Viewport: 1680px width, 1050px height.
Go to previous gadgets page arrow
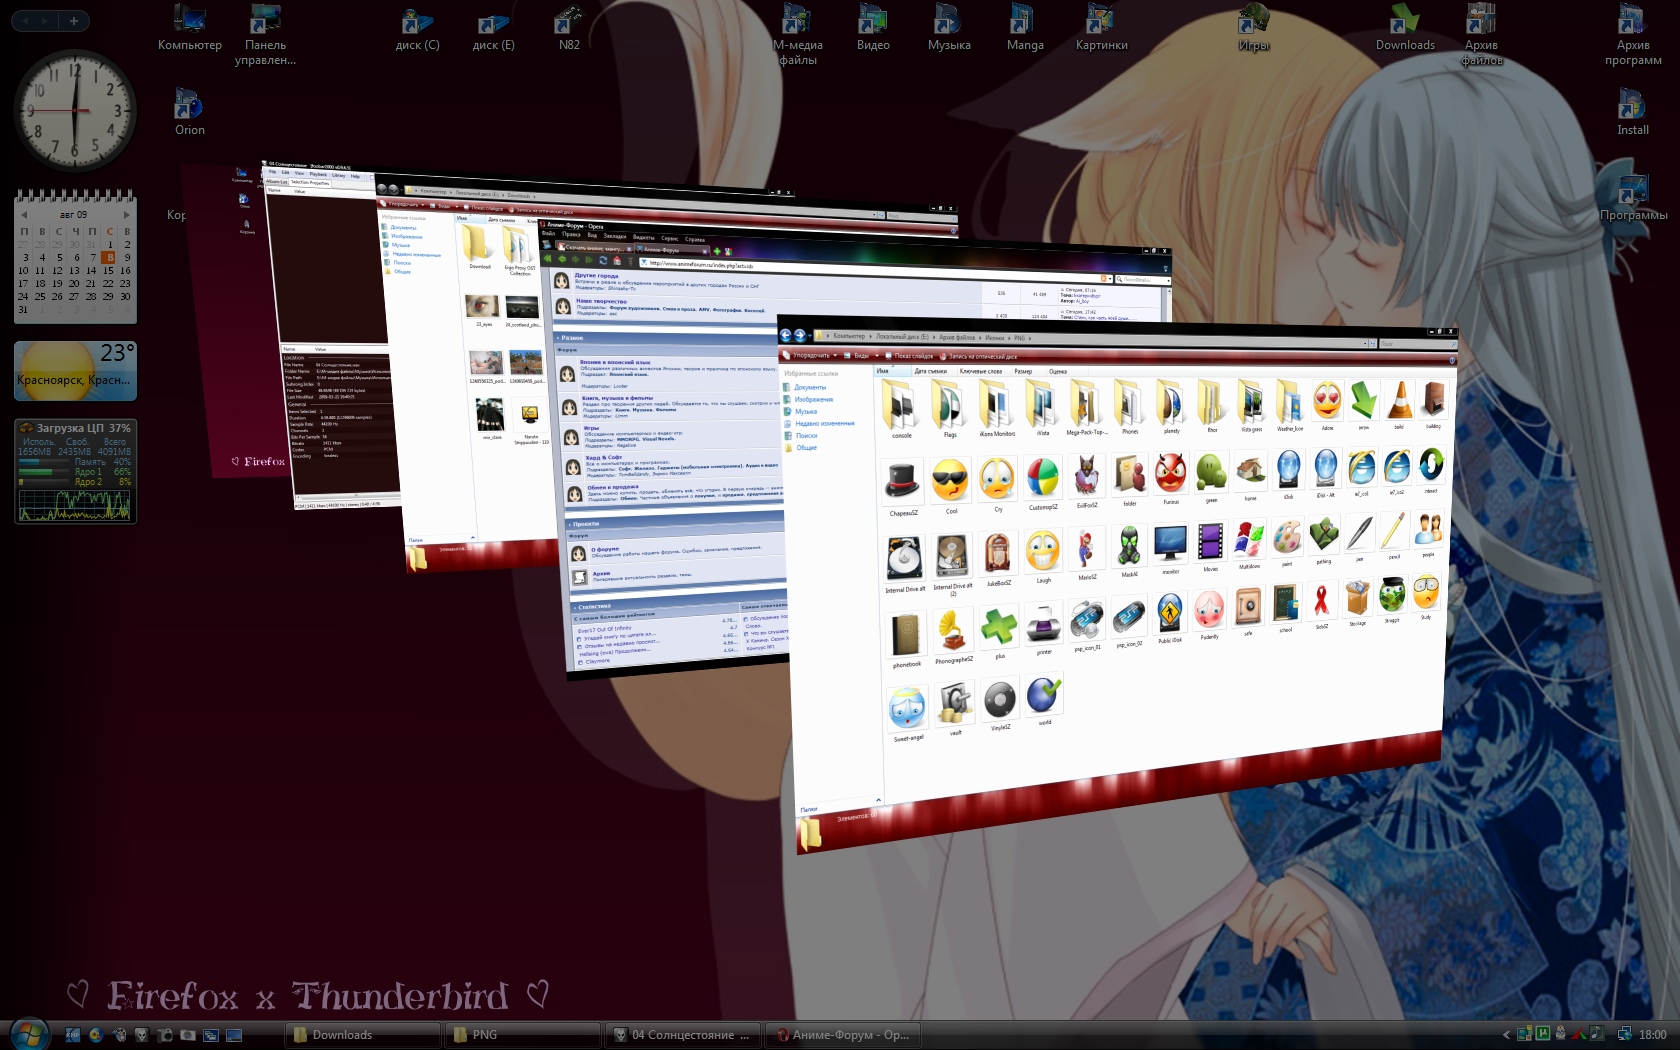click(x=26, y=20)
